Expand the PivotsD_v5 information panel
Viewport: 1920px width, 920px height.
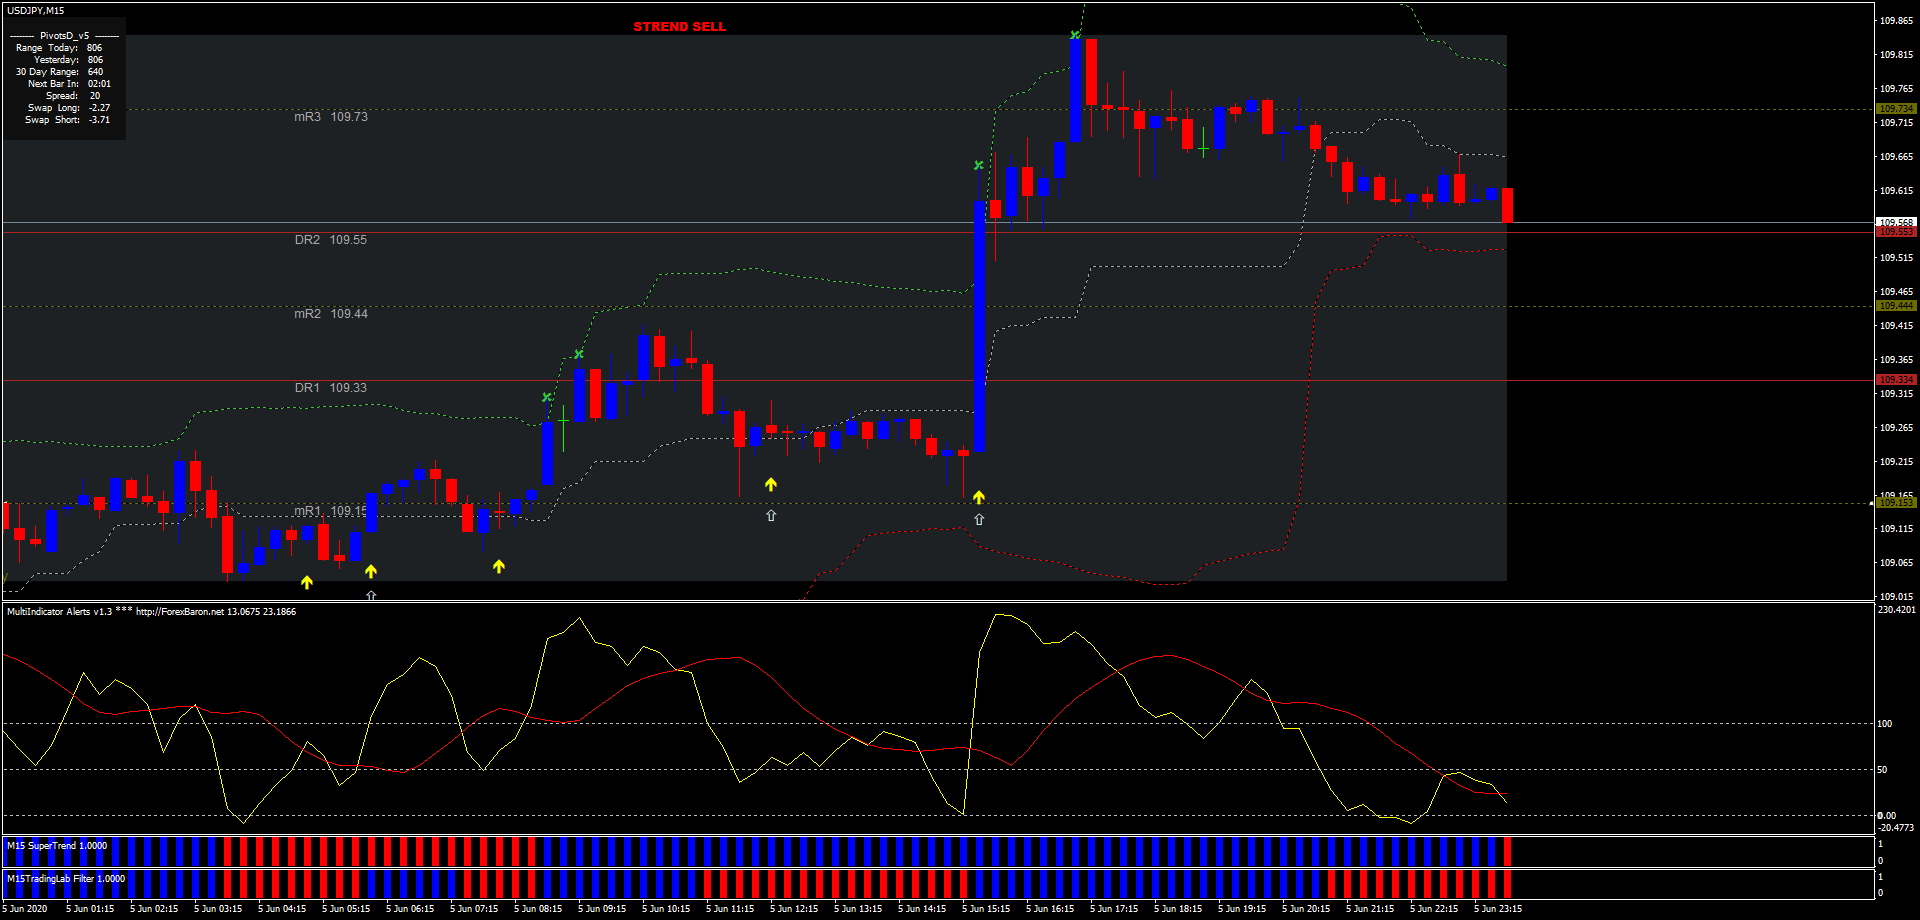tap(65, 35)
